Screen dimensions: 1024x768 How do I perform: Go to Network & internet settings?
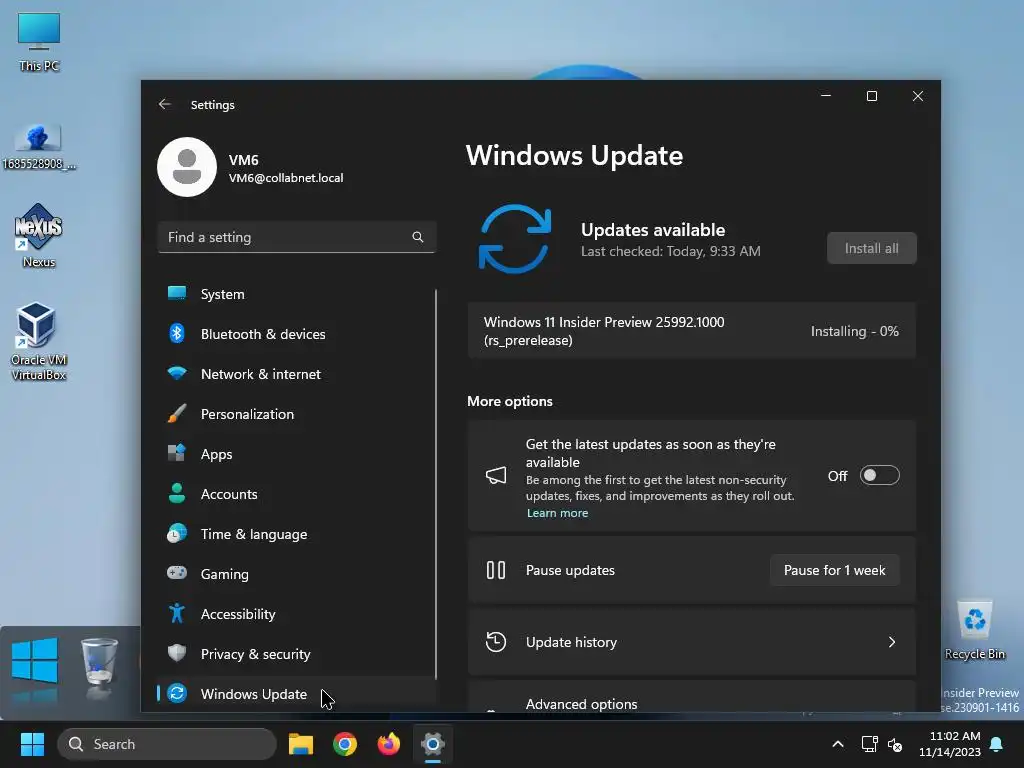coord(296,374)
